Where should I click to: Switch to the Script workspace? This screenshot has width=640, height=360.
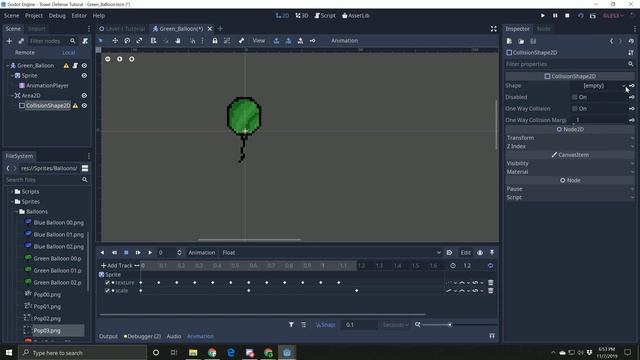click(x=325, y=16)
